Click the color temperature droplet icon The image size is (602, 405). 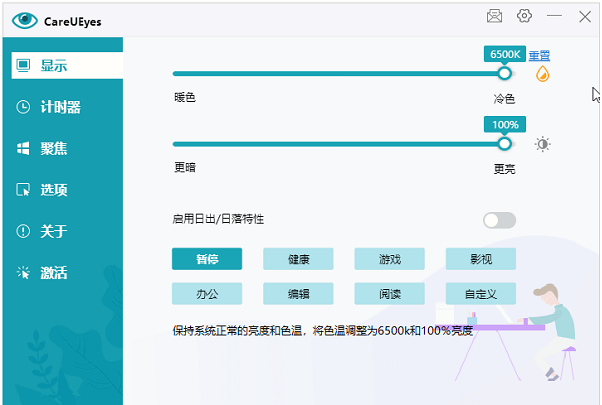coord(543,74)
